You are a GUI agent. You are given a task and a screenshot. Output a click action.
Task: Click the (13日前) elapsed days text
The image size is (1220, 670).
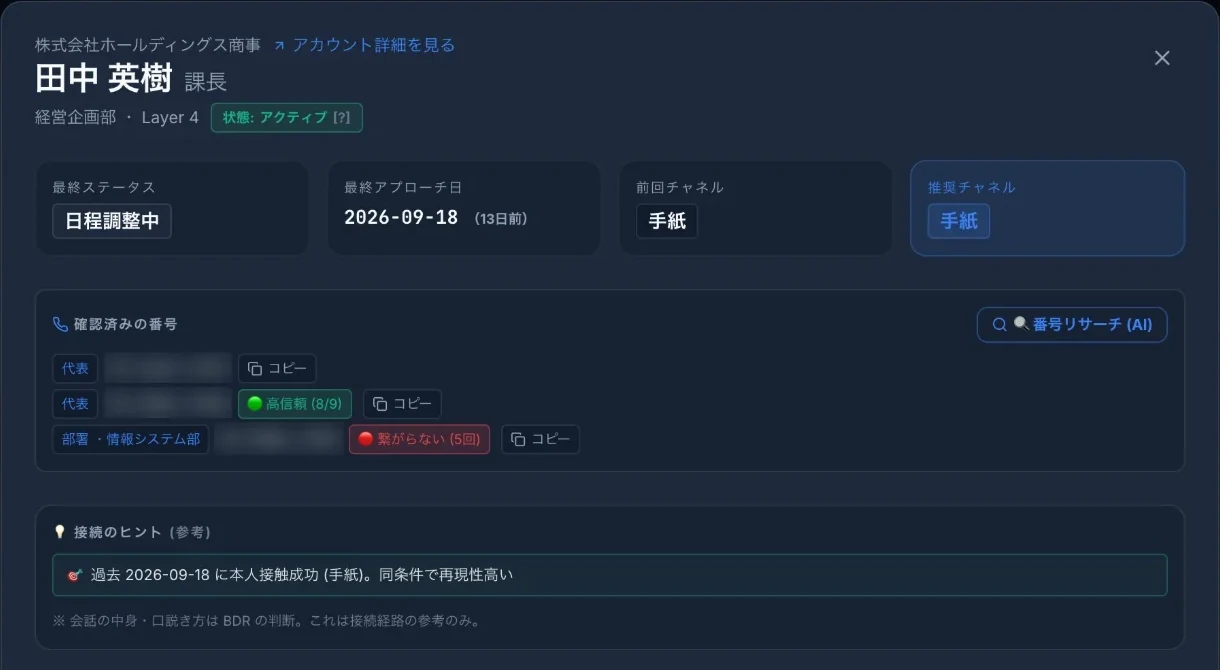(501, 218)
